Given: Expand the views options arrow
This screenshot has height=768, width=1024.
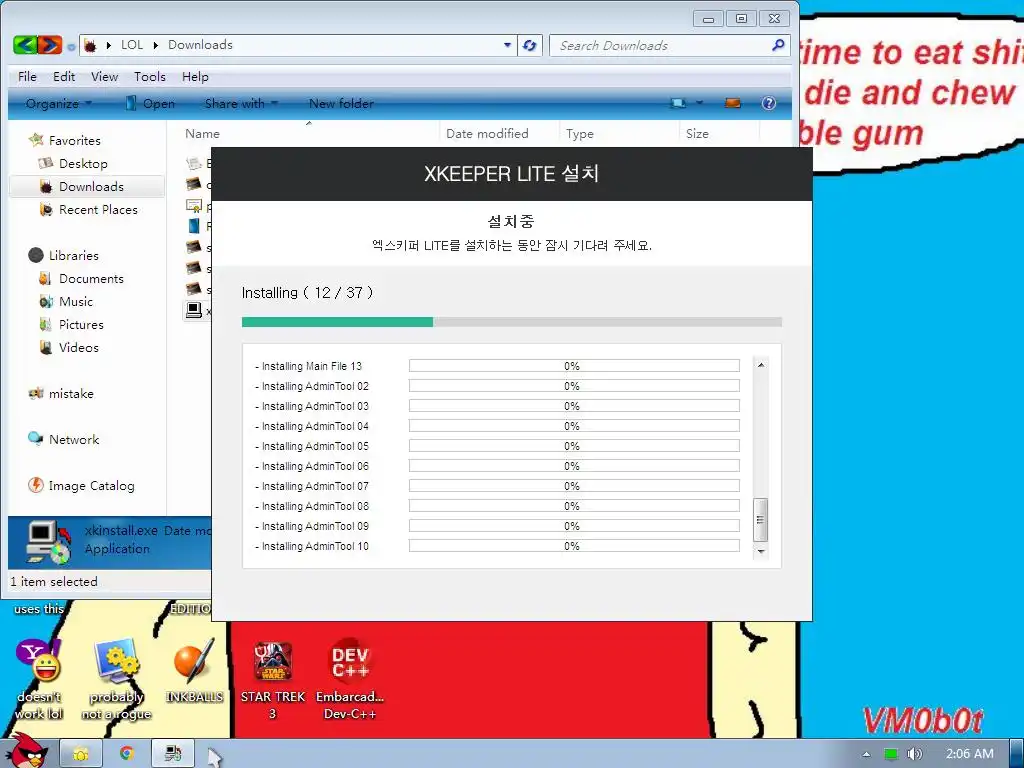Looking at the screenshot, I should [x=699, y=103].
